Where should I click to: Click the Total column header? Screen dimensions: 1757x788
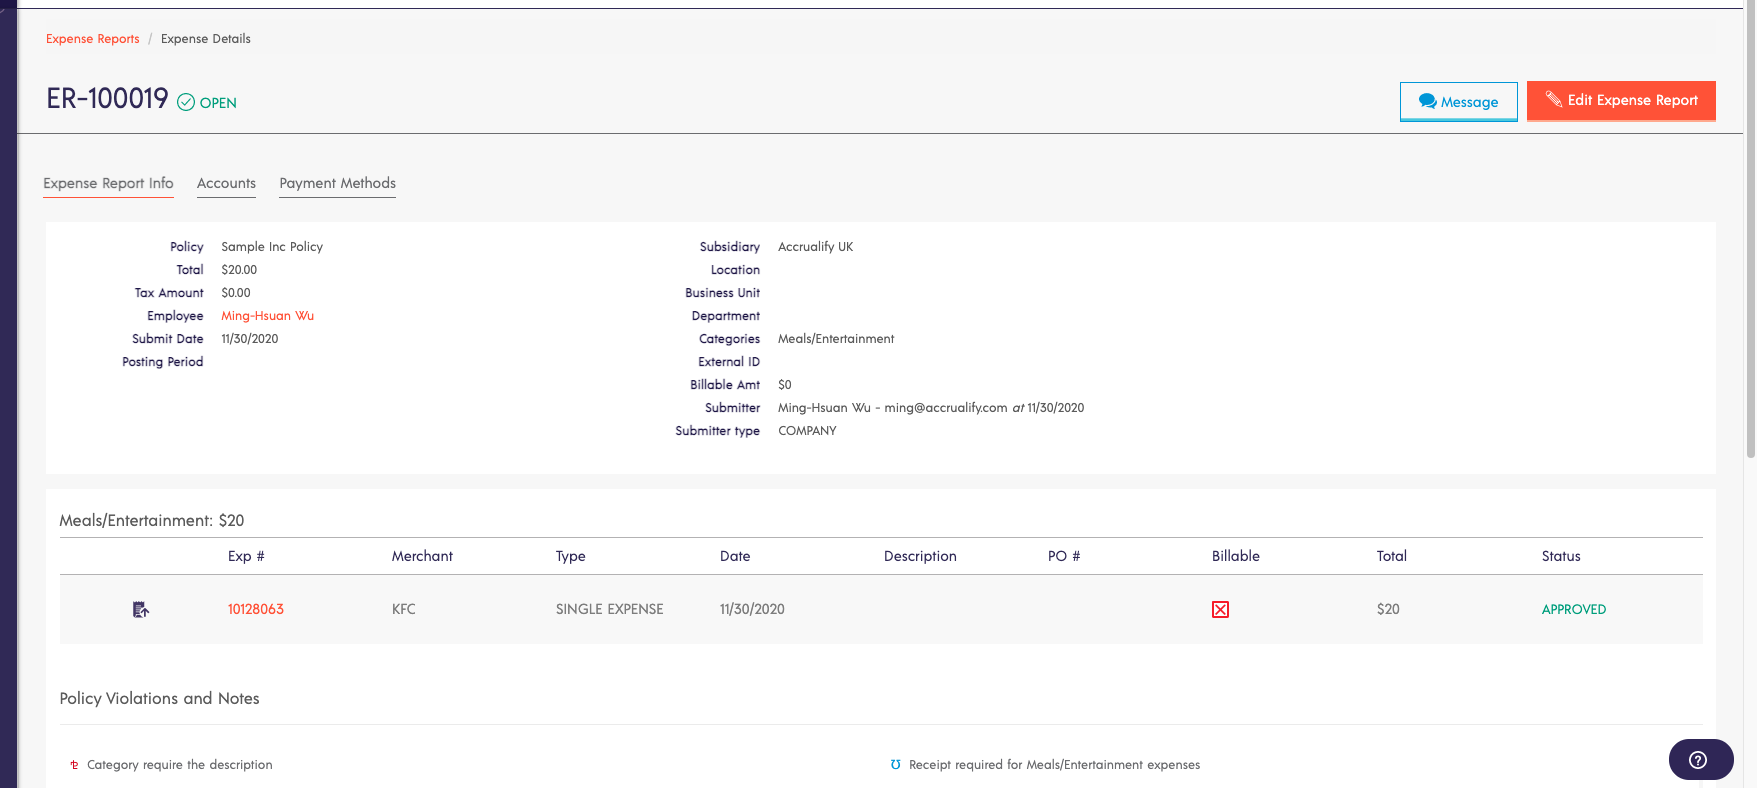tap(1391, 556)
